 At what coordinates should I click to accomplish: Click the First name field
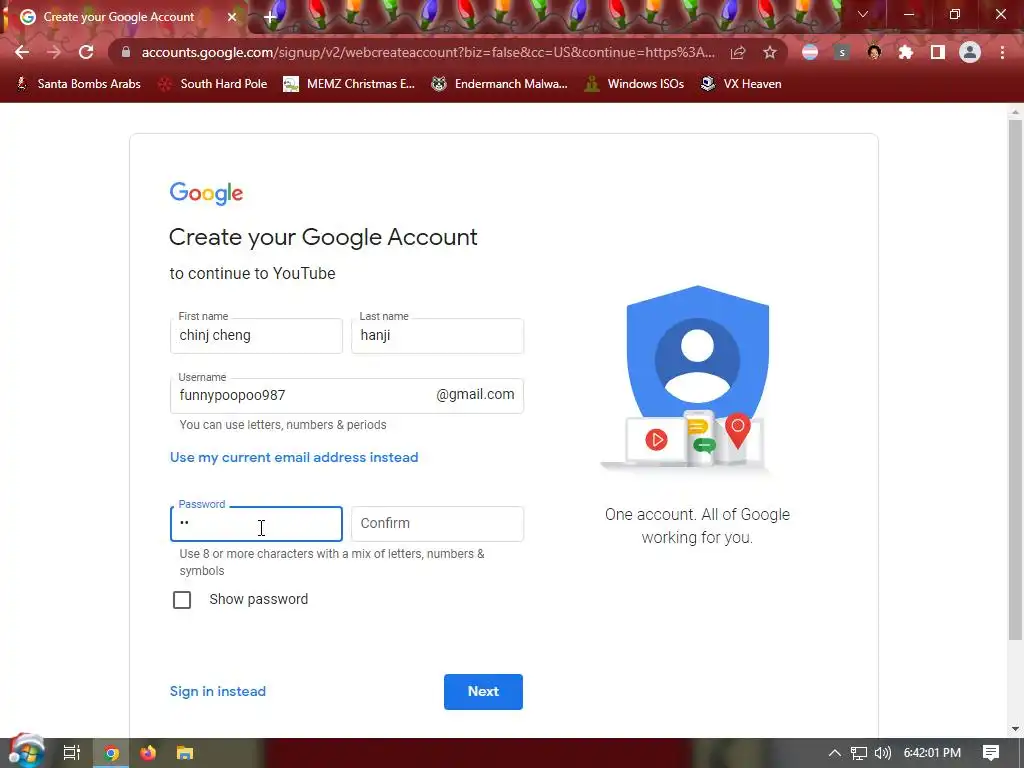(256, 336)
